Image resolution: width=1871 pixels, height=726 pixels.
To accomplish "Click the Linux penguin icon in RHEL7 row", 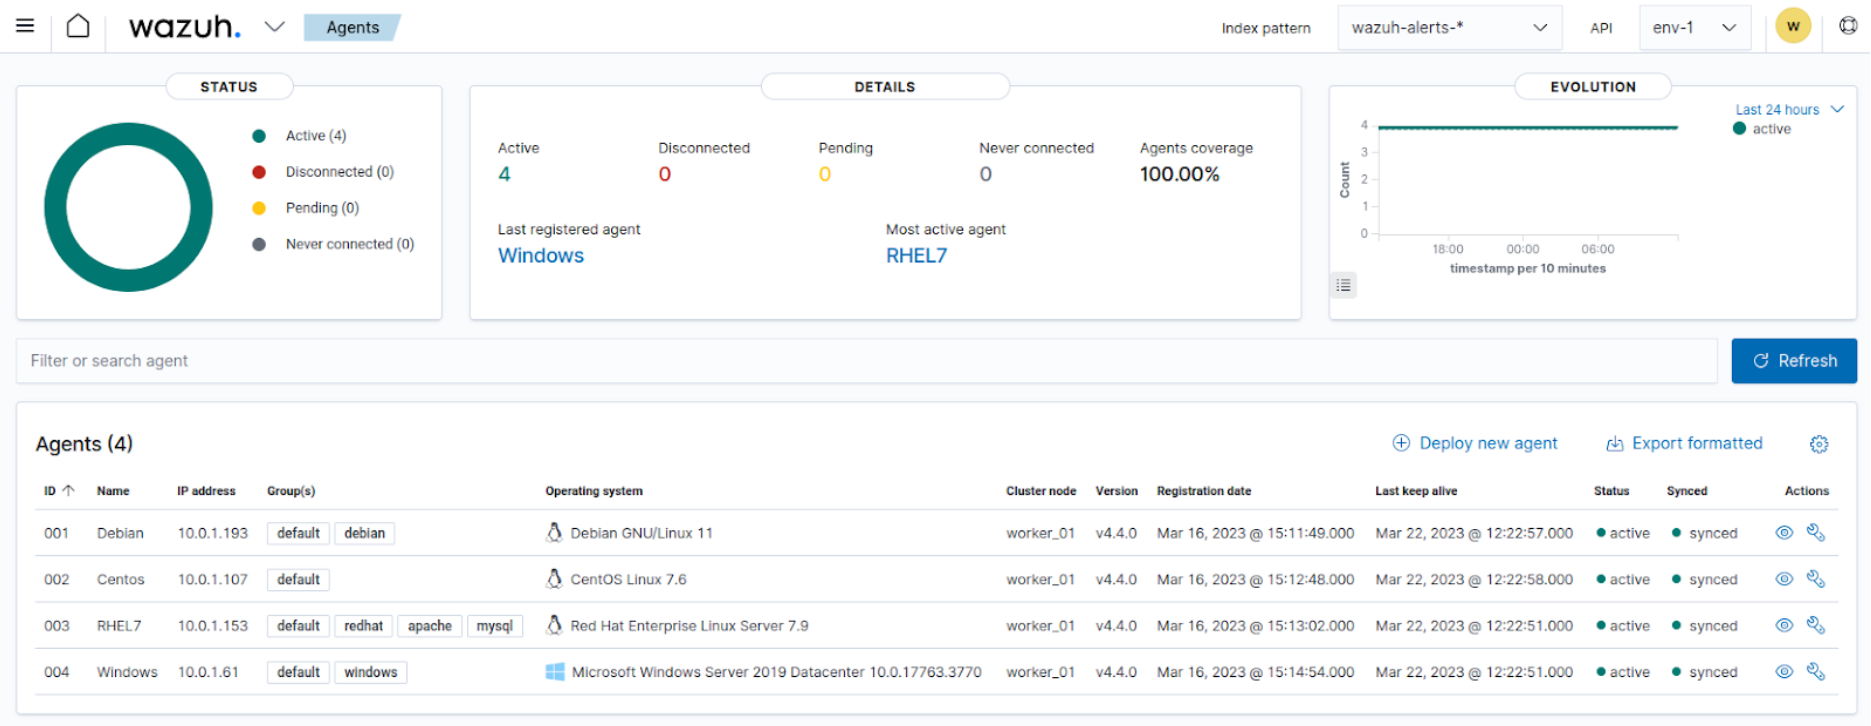I will click(554, 624).
